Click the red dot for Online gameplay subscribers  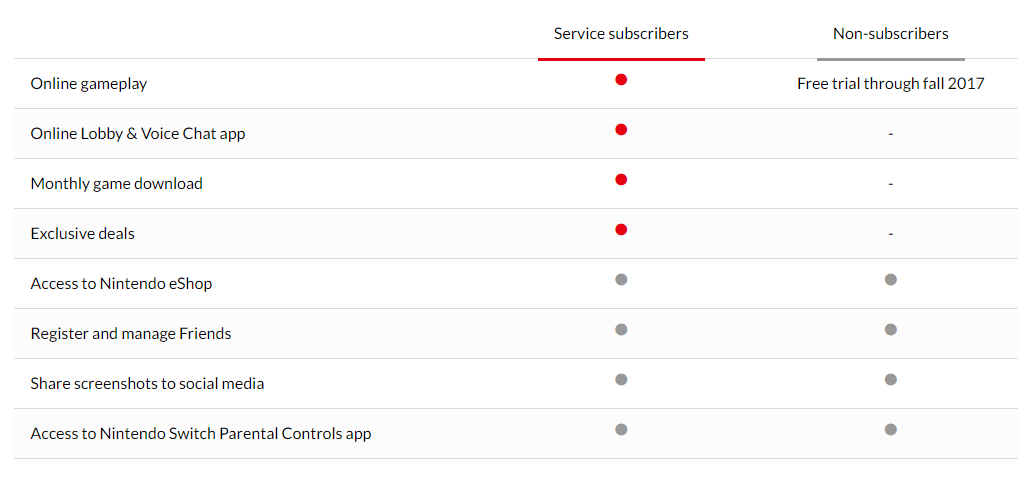621,80
